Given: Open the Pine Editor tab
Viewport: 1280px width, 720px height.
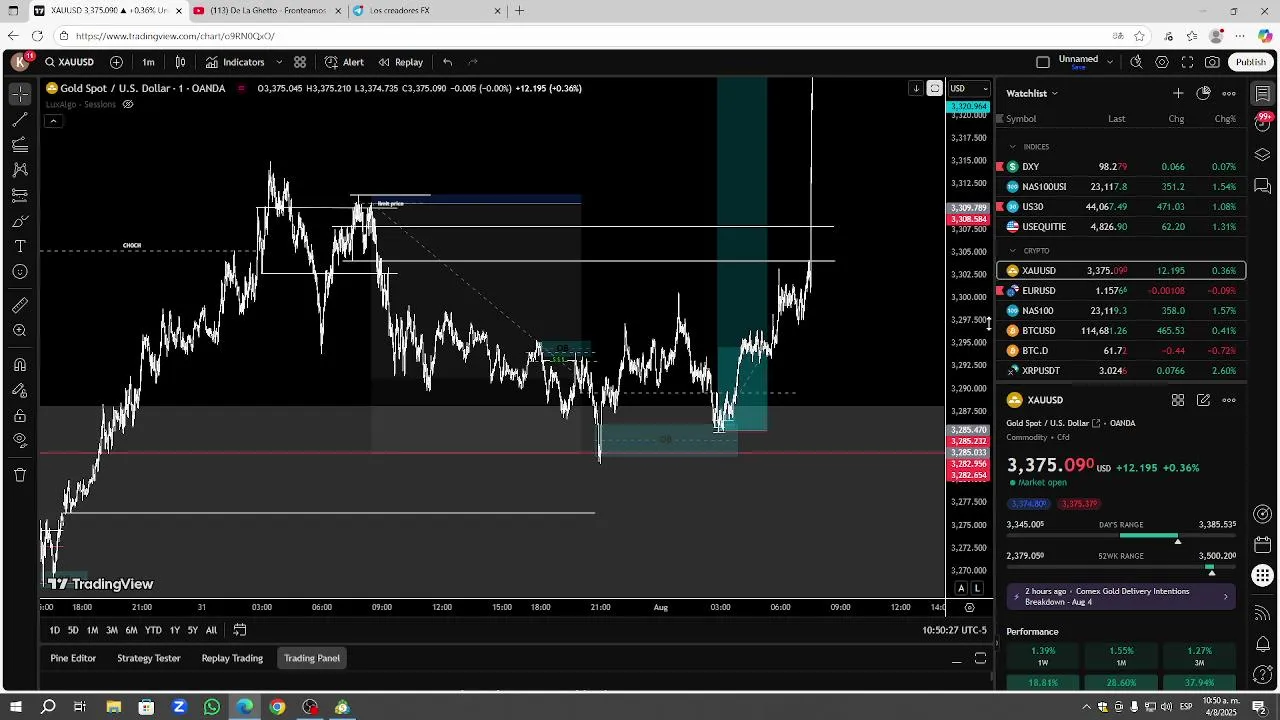Looking at the screenshot, I should point(73,658).
